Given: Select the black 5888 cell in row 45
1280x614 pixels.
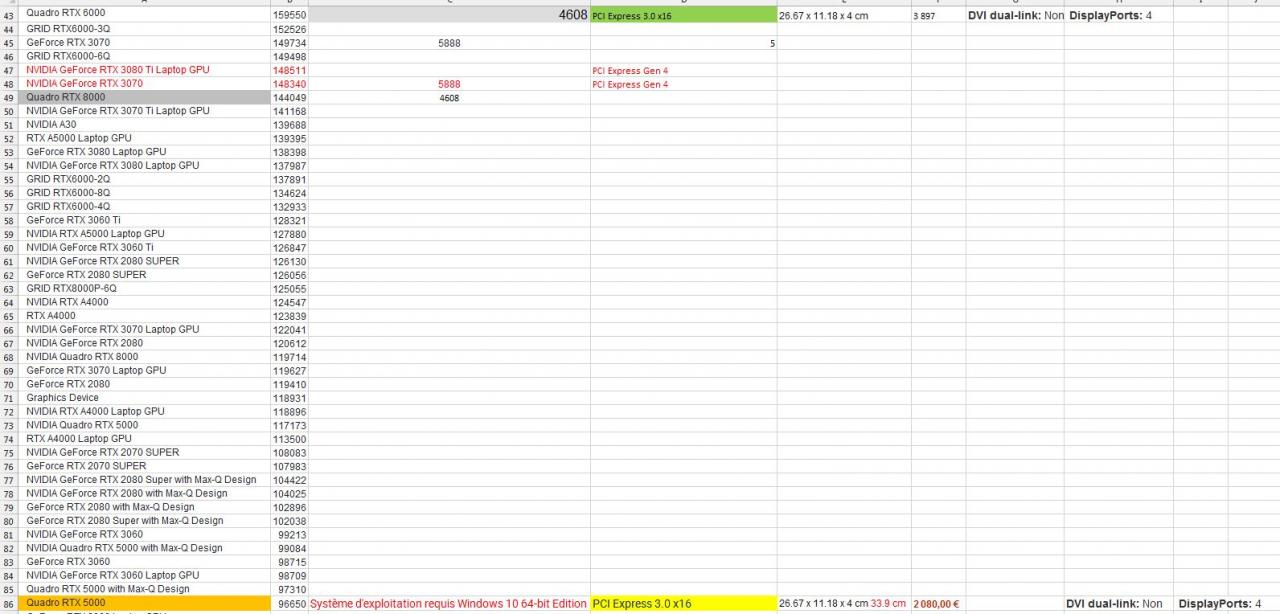Looking at the screenshot, I should pos(449,43).
